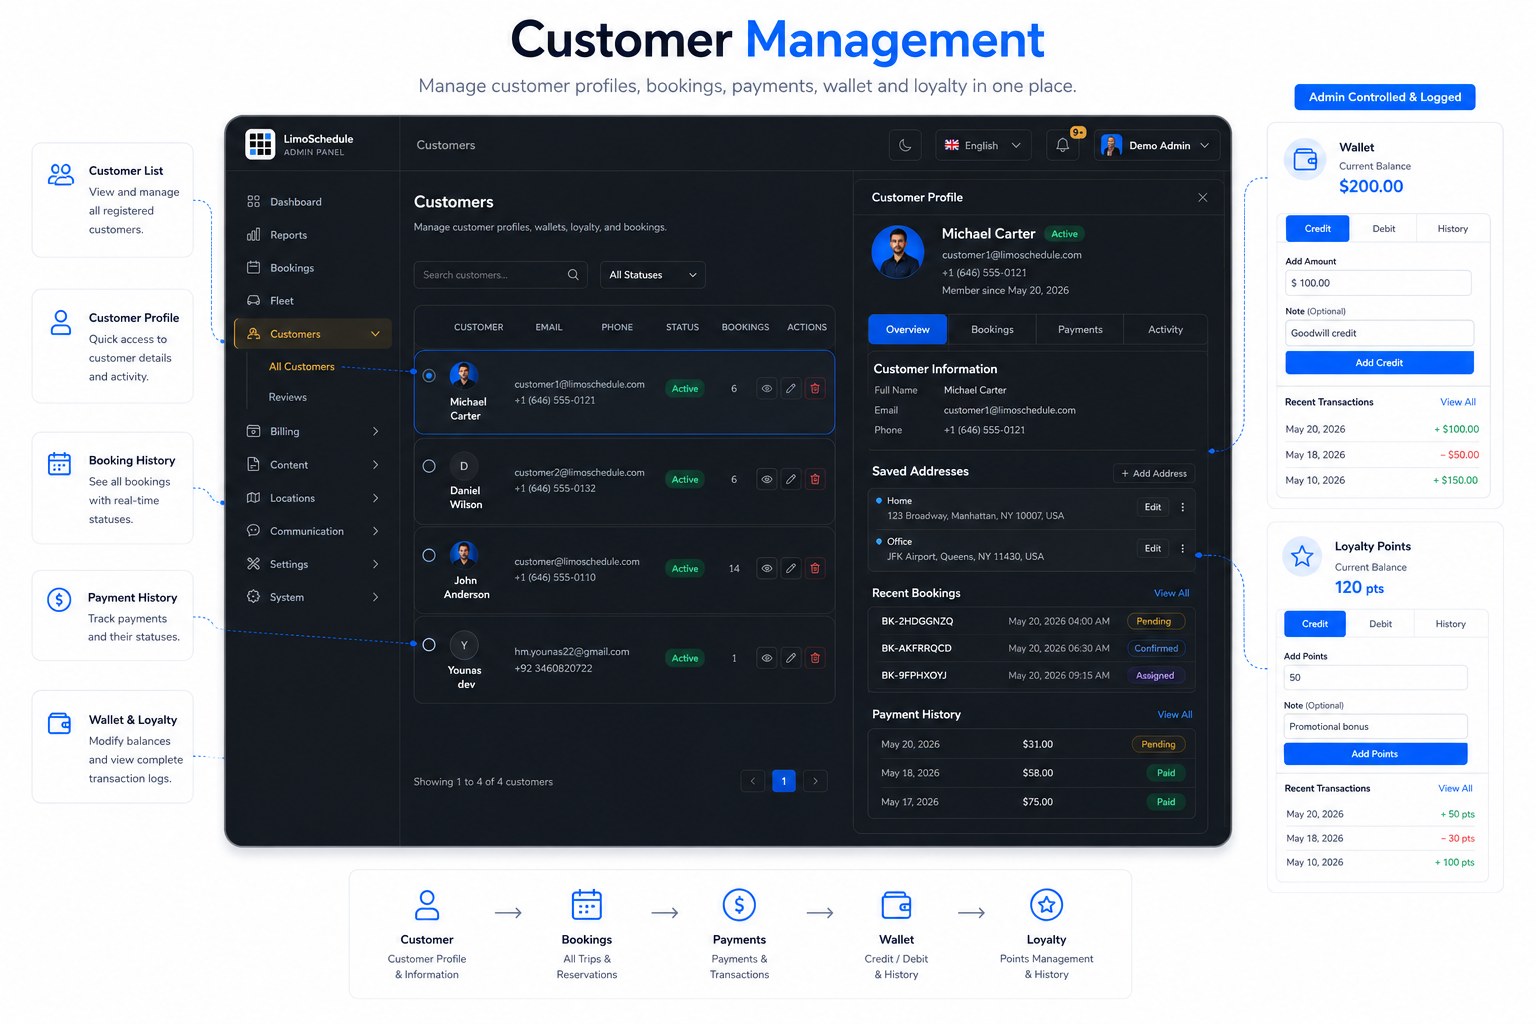
Task: Expand Settings sidebar menu
Action: (x=375, y=564)
